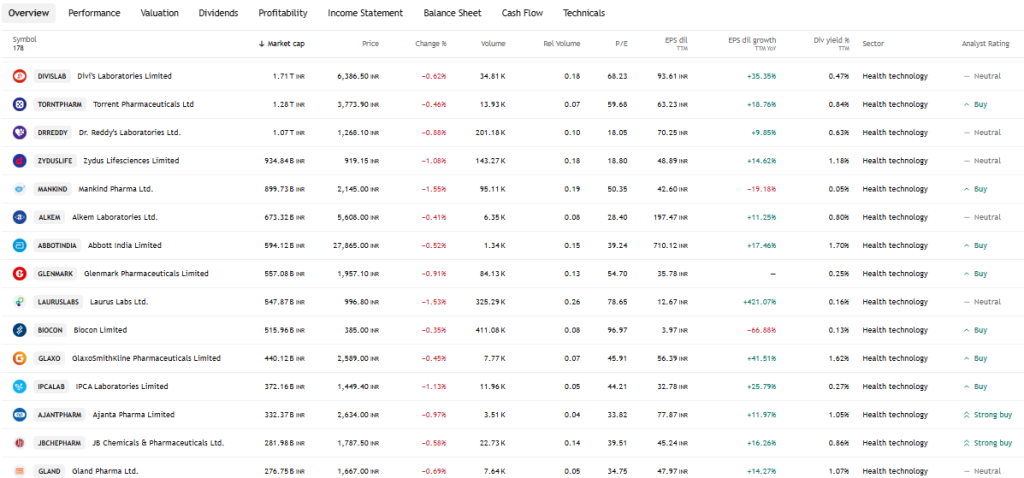Image resolution: width=1024 pixels, height=478 pixels.
Task: Open the DIVISLAB ticker symbol
Action: coord(52,76)
